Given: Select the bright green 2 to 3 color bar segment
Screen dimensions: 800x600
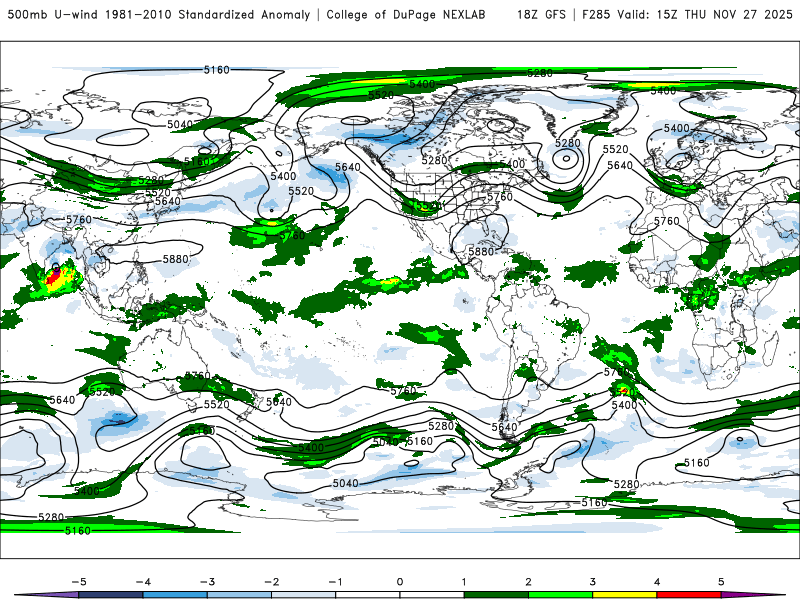Looking at the screenshot, I should pyautogui.click(x=561, y=595).
